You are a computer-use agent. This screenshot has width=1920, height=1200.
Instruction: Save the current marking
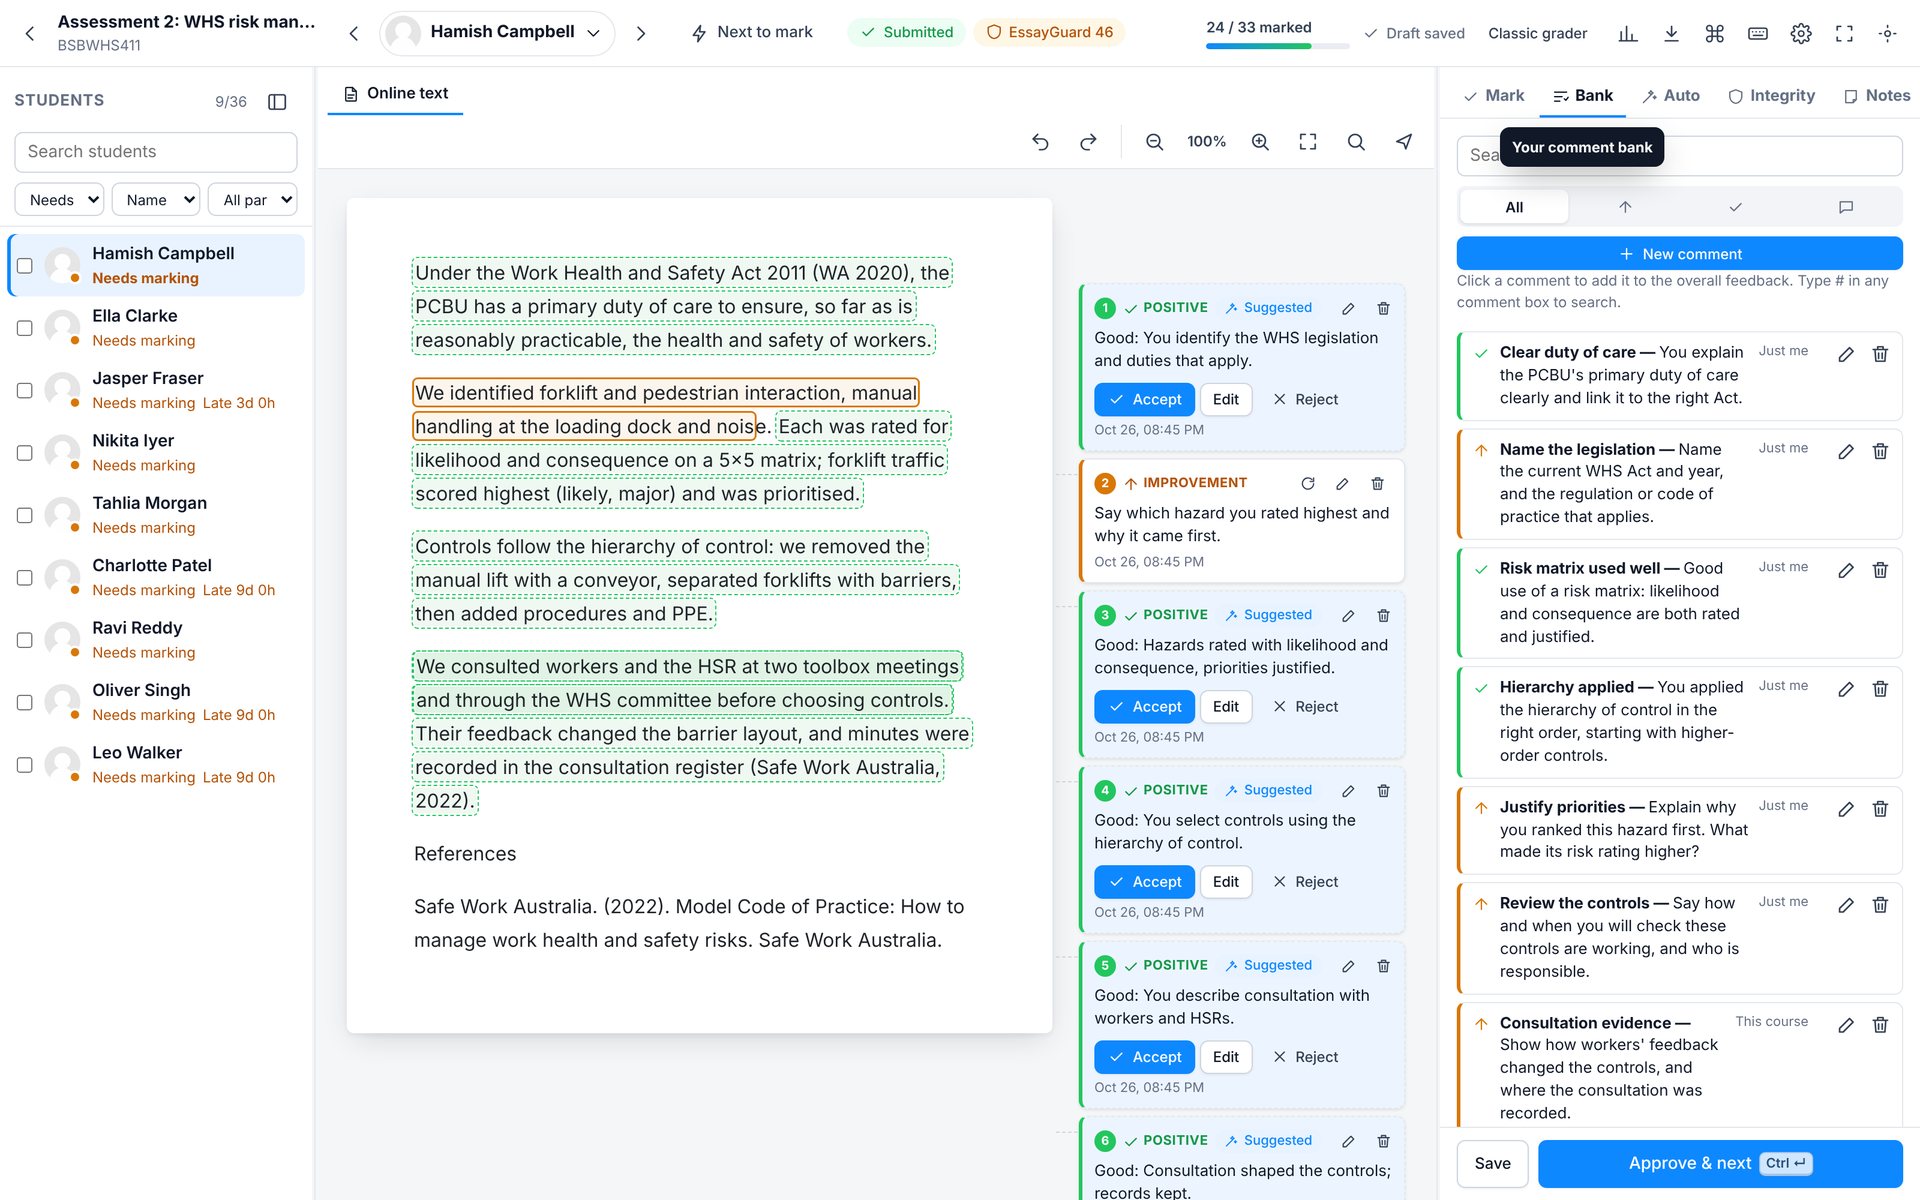click(1492, 1163)
